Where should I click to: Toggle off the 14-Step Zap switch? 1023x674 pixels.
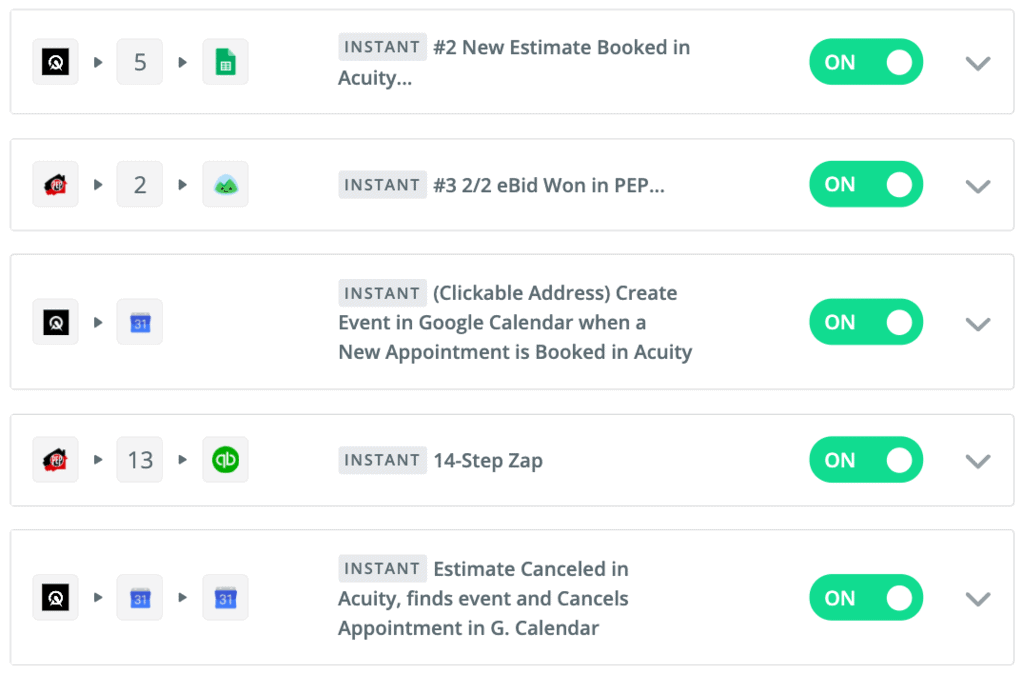coord(866,459)
